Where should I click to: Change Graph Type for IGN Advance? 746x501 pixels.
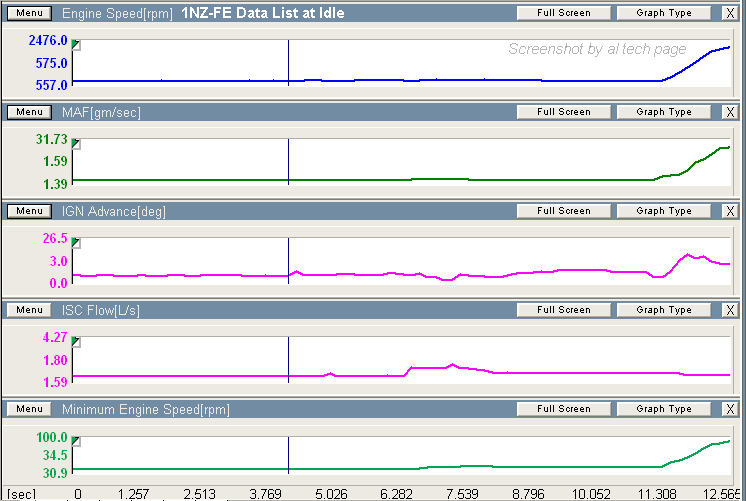click(664, 211)
